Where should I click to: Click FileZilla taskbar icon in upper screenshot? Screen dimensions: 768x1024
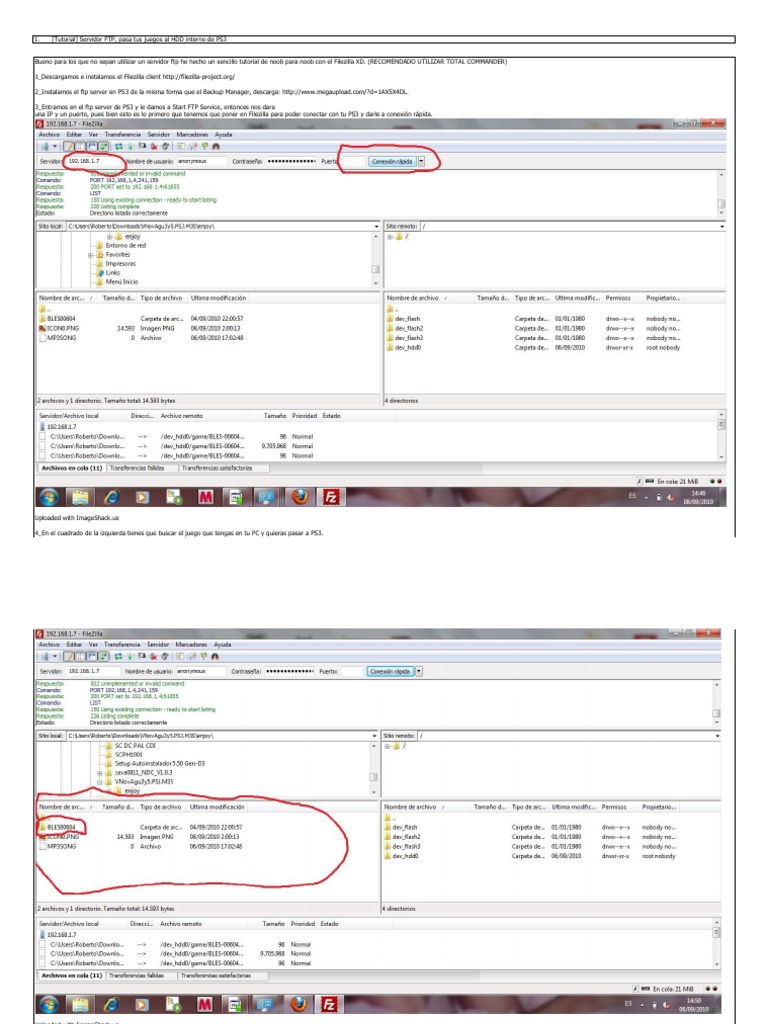[x=331, y=497]
